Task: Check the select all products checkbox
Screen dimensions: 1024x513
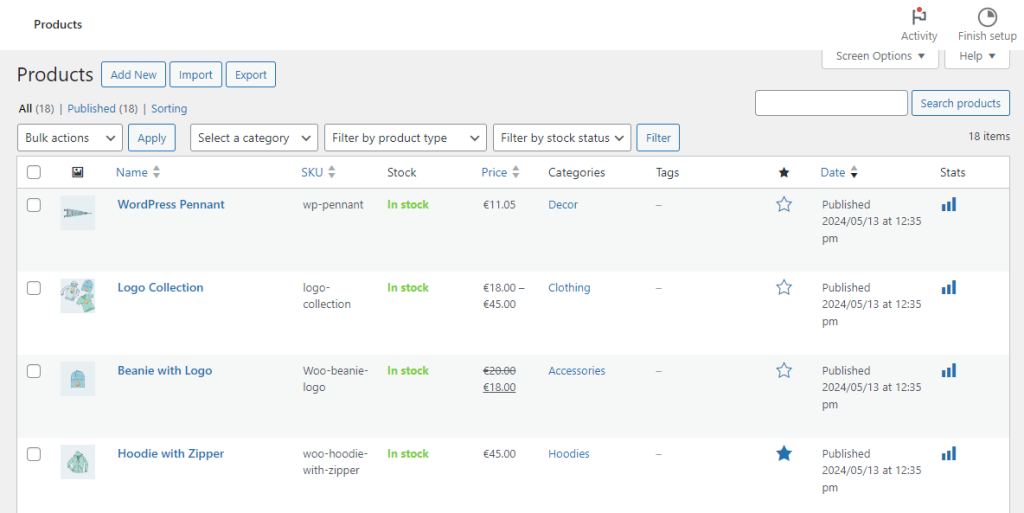Action: point(34,172)
